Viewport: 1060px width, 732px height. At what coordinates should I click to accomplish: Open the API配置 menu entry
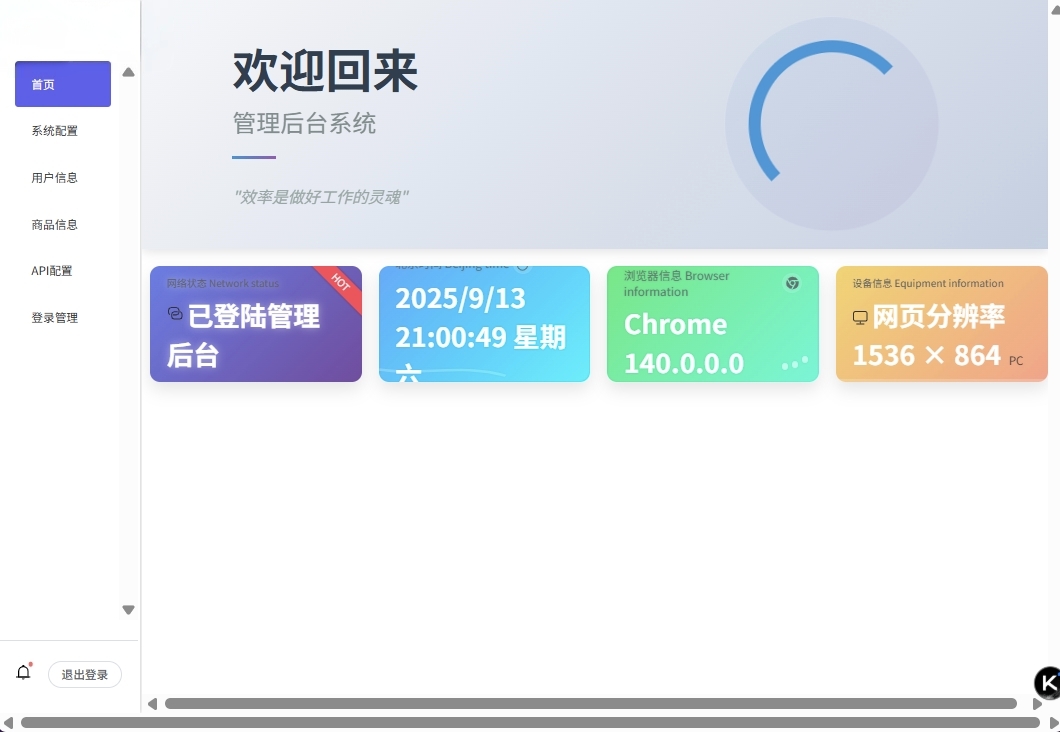pos(52,271)
